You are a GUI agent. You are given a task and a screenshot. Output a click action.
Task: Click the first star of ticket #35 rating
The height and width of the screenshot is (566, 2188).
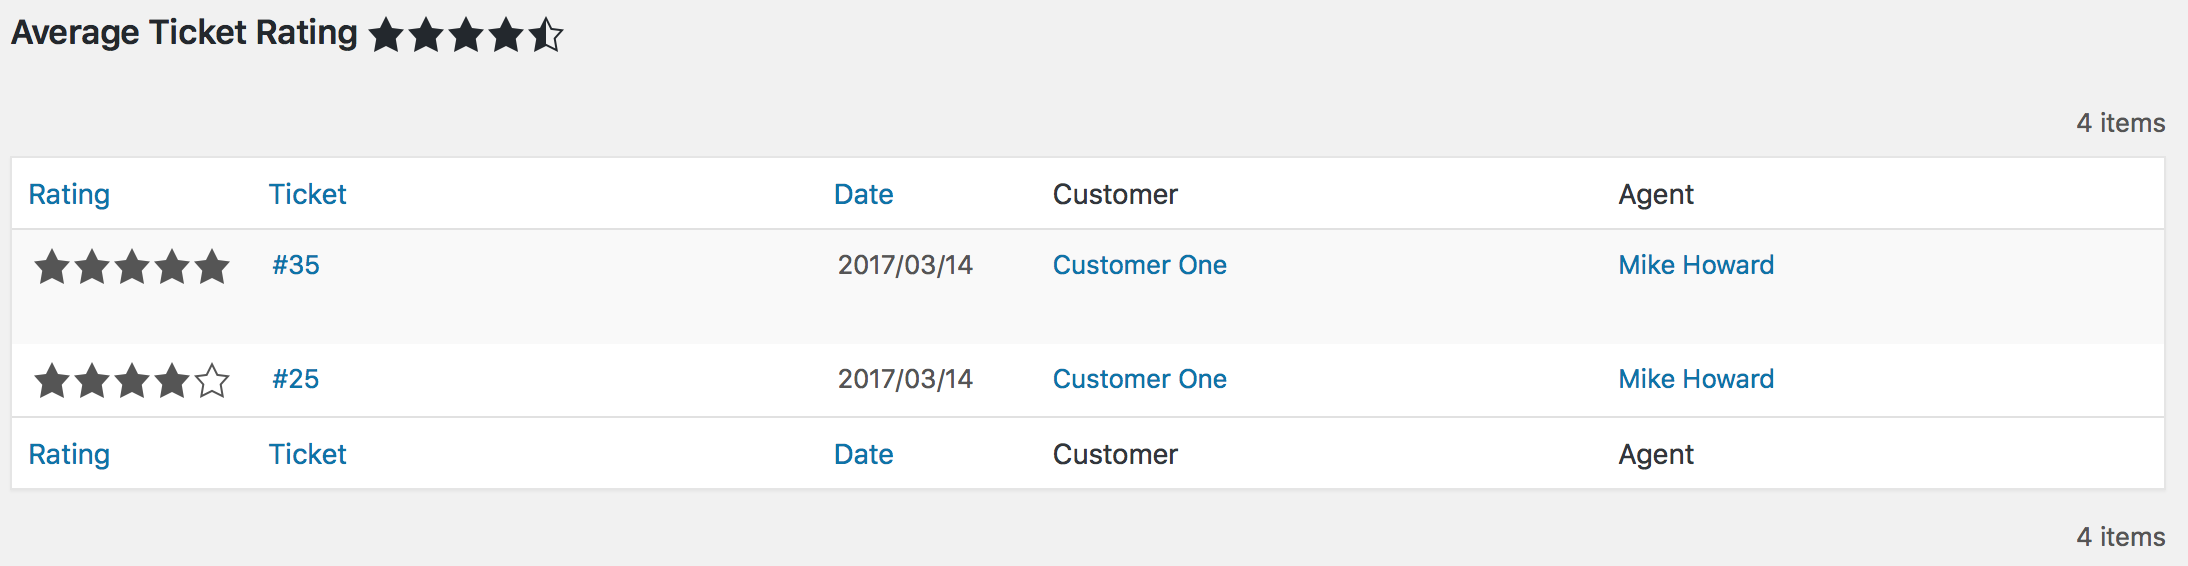click(52, 267)
